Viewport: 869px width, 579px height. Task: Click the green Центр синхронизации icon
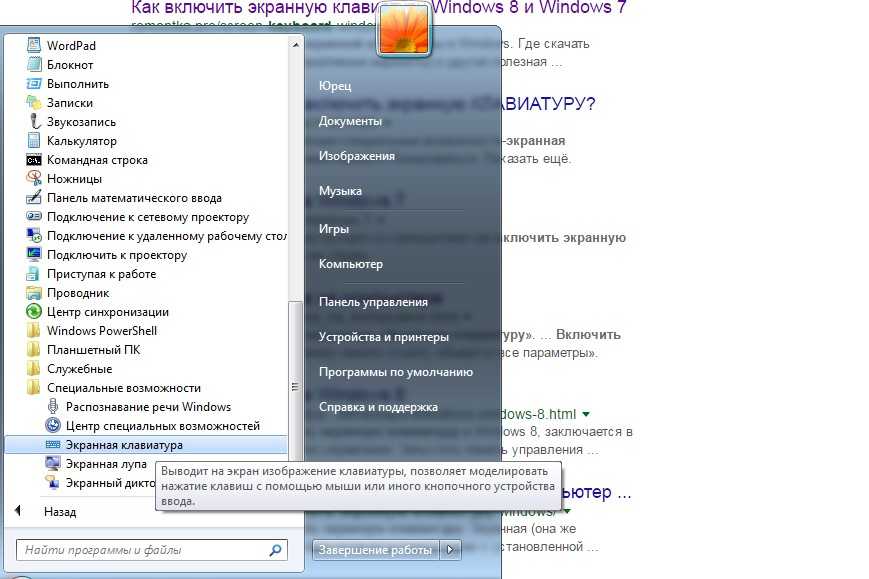pyautogui.click(x=34, y=311)
